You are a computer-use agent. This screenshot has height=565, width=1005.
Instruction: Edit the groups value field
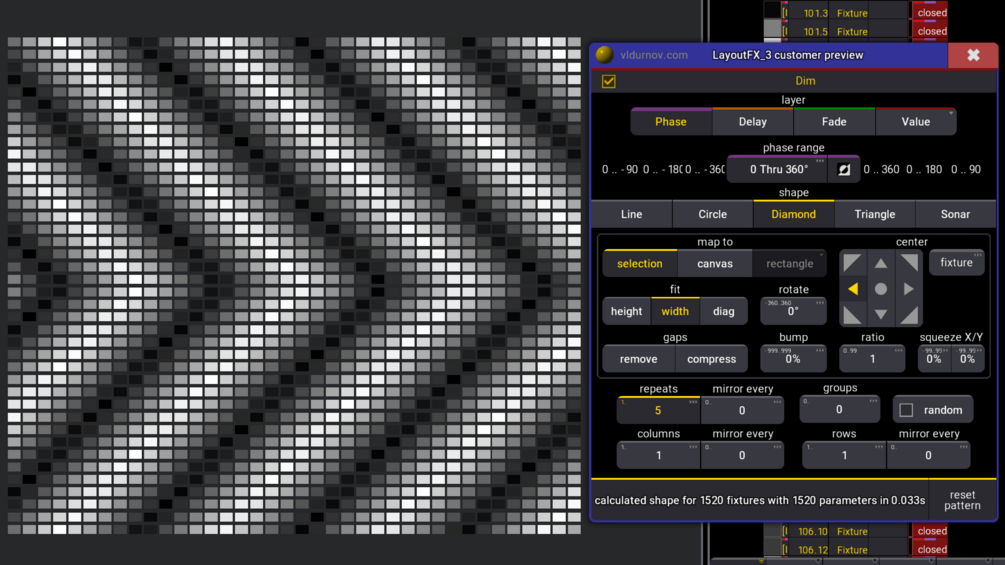tap(839, 409)
